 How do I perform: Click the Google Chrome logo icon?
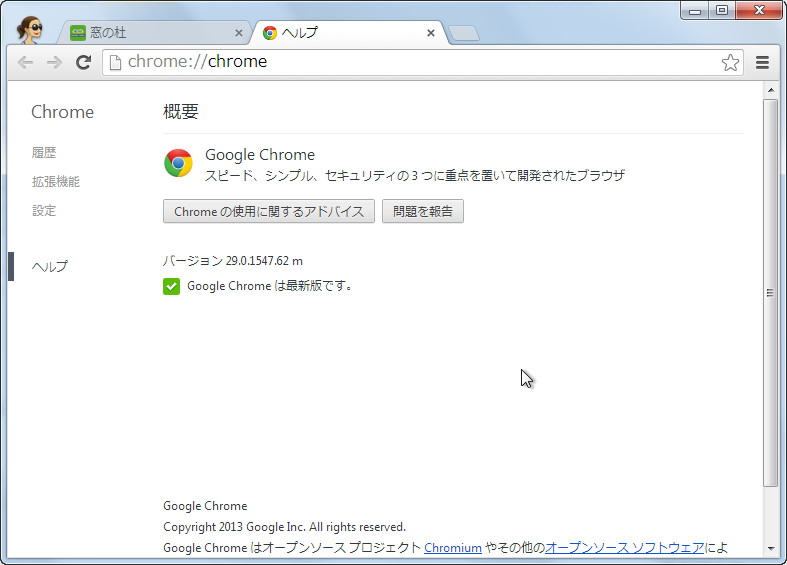[178, 163]
